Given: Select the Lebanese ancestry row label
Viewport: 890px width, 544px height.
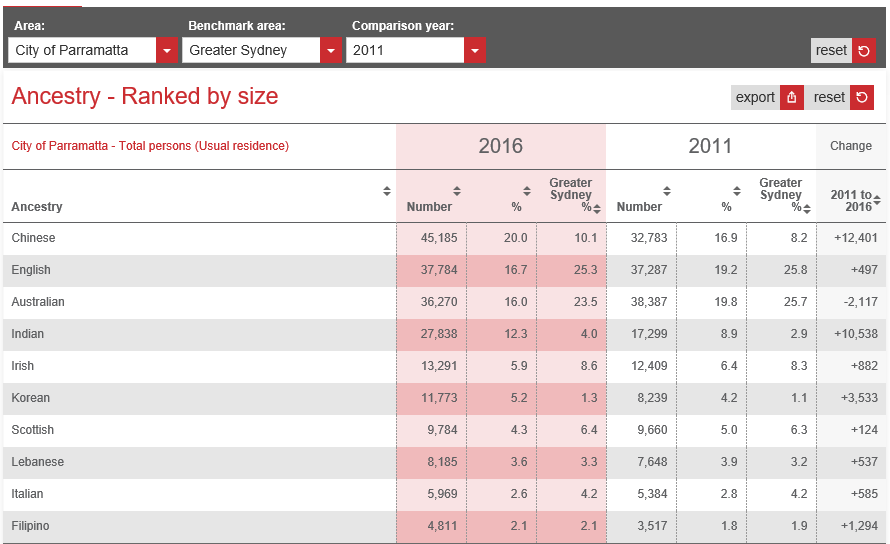Looking at the screenshot, I should pos(37,462).
